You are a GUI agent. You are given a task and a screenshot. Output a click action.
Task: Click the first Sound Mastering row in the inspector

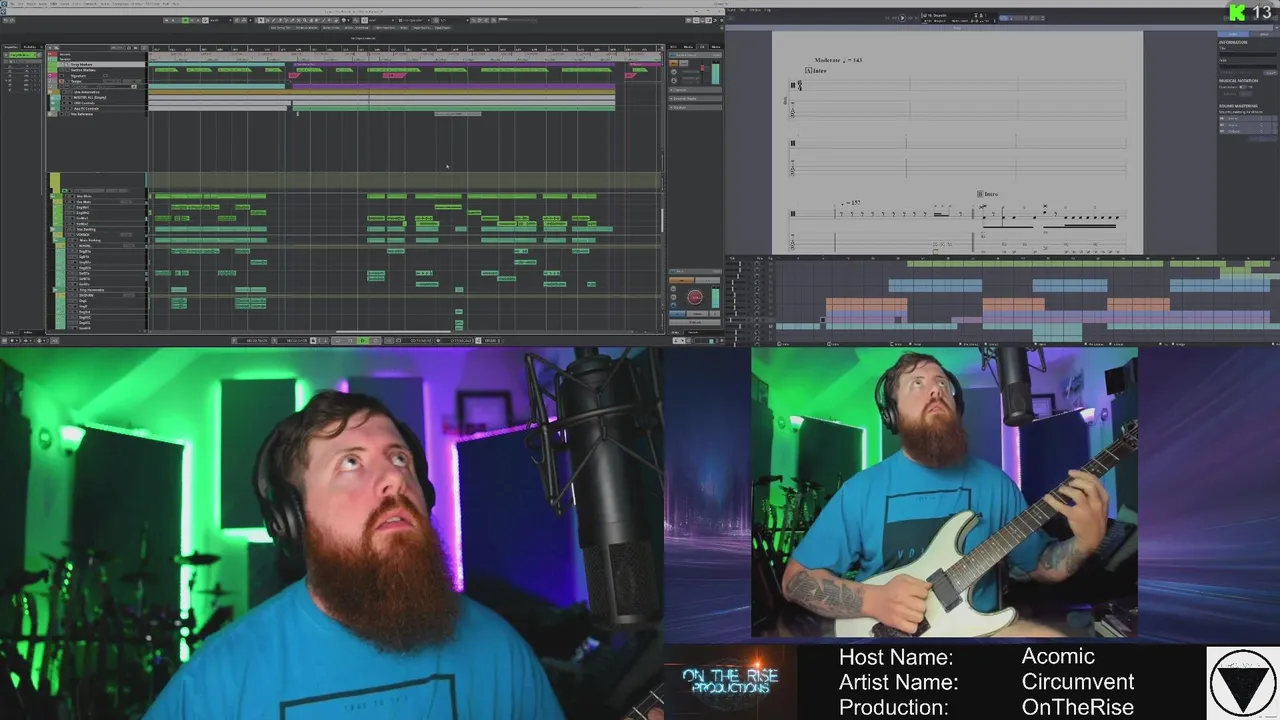(1248, 118)
